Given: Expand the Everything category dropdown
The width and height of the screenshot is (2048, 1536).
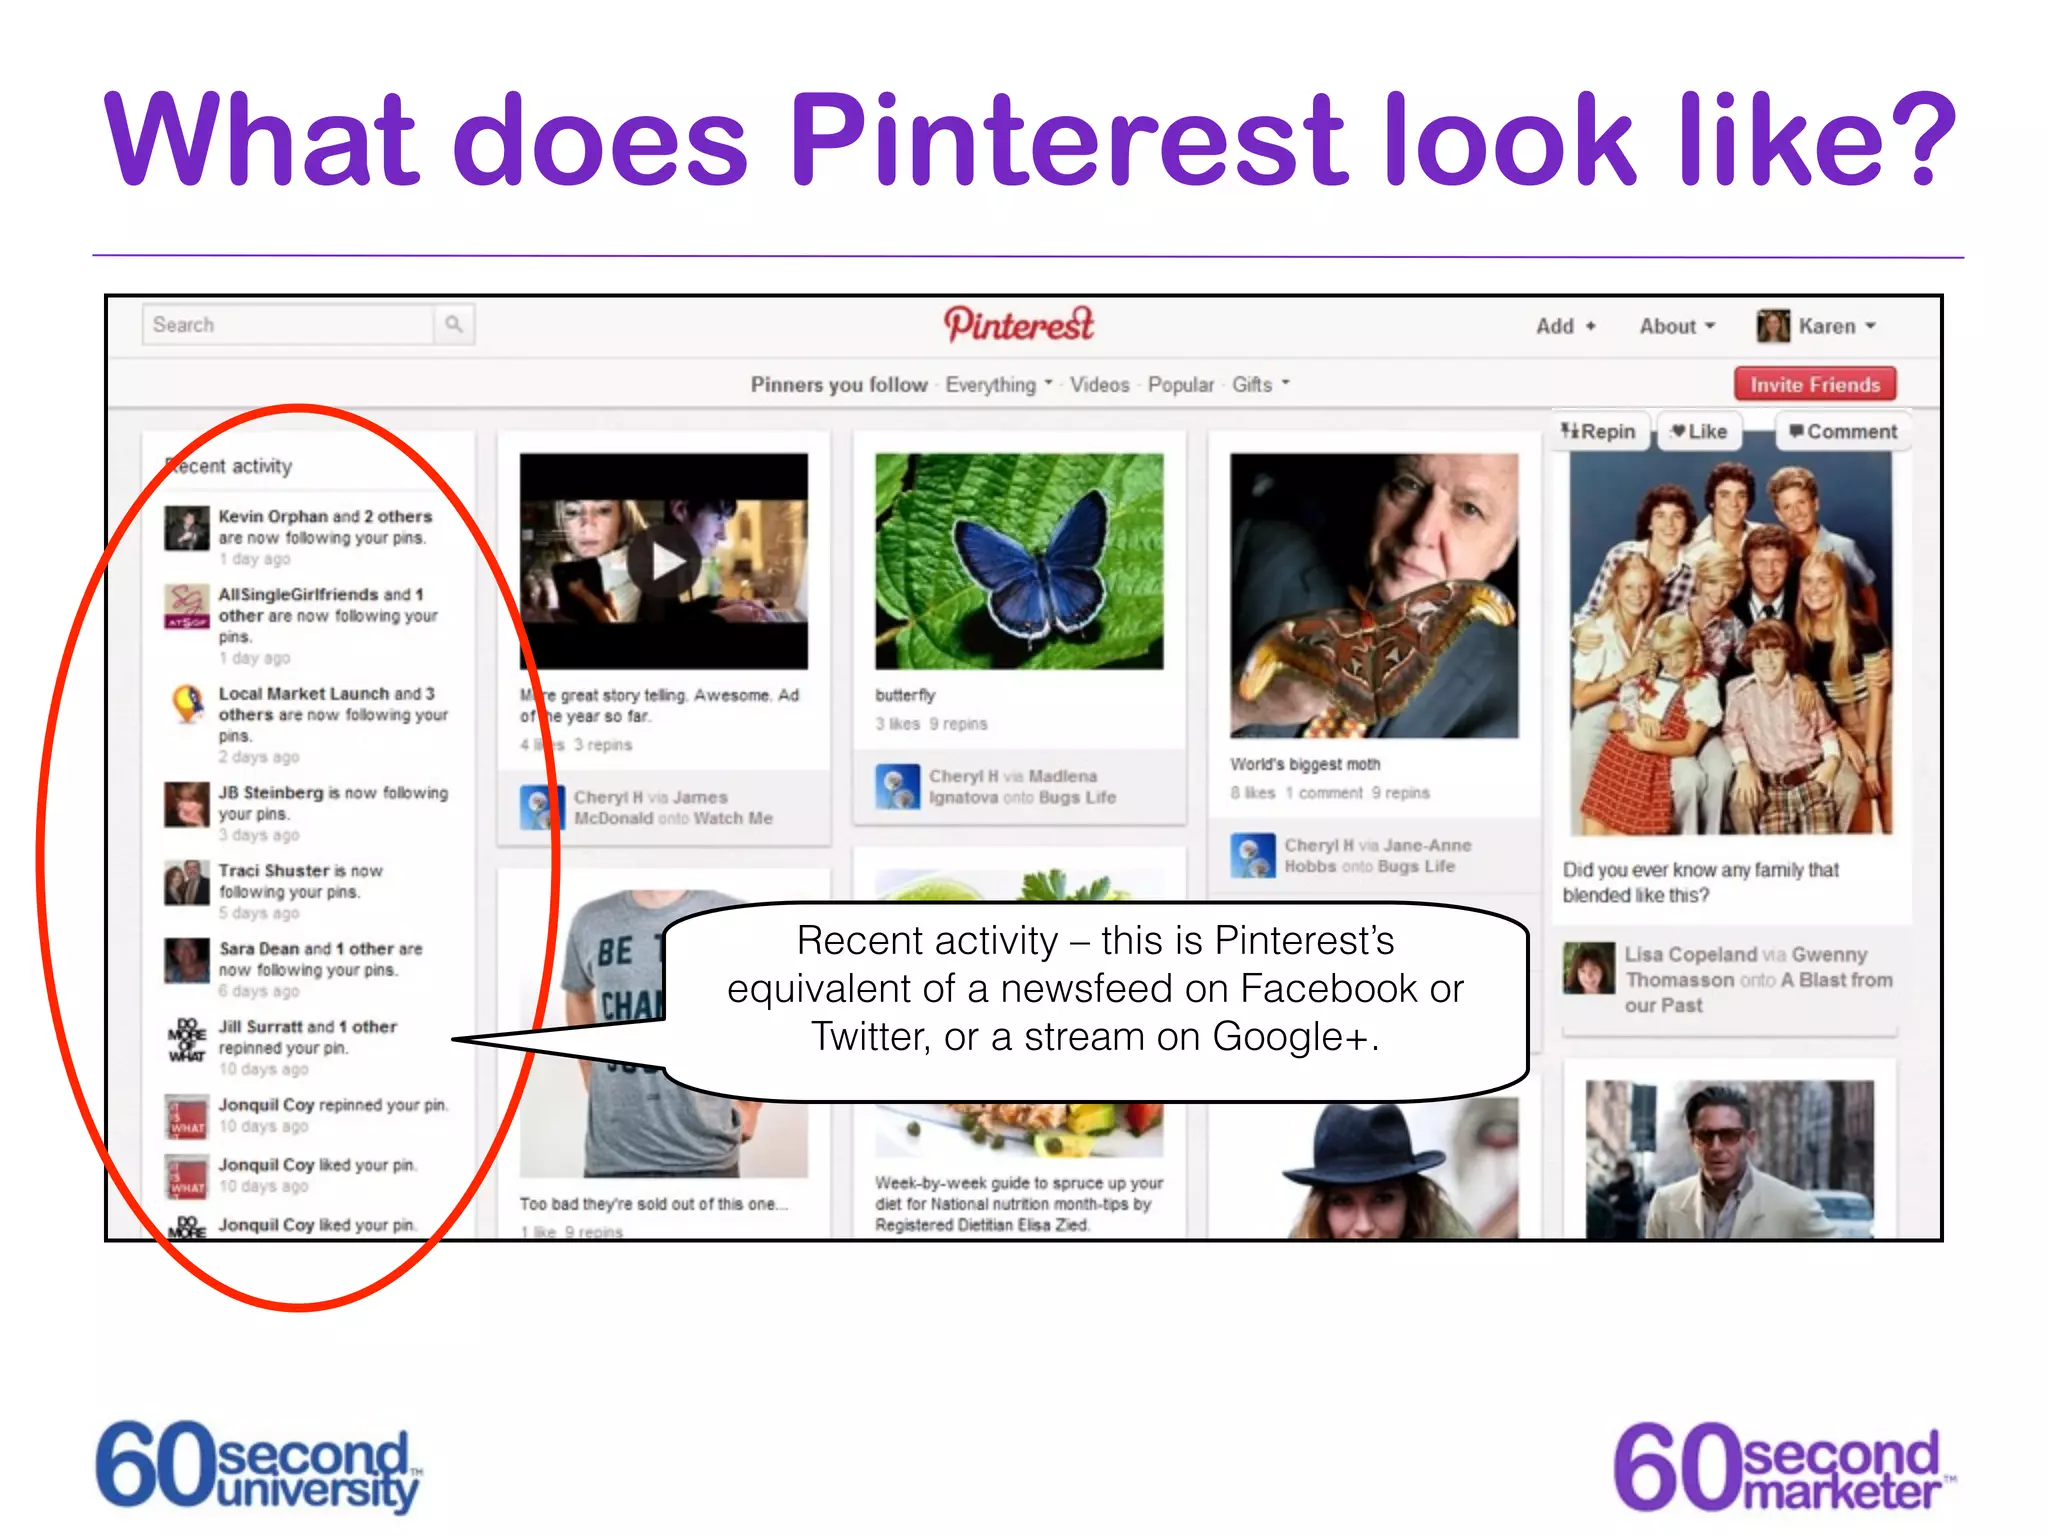Looking at the screenshot, I should coord(999,385).
